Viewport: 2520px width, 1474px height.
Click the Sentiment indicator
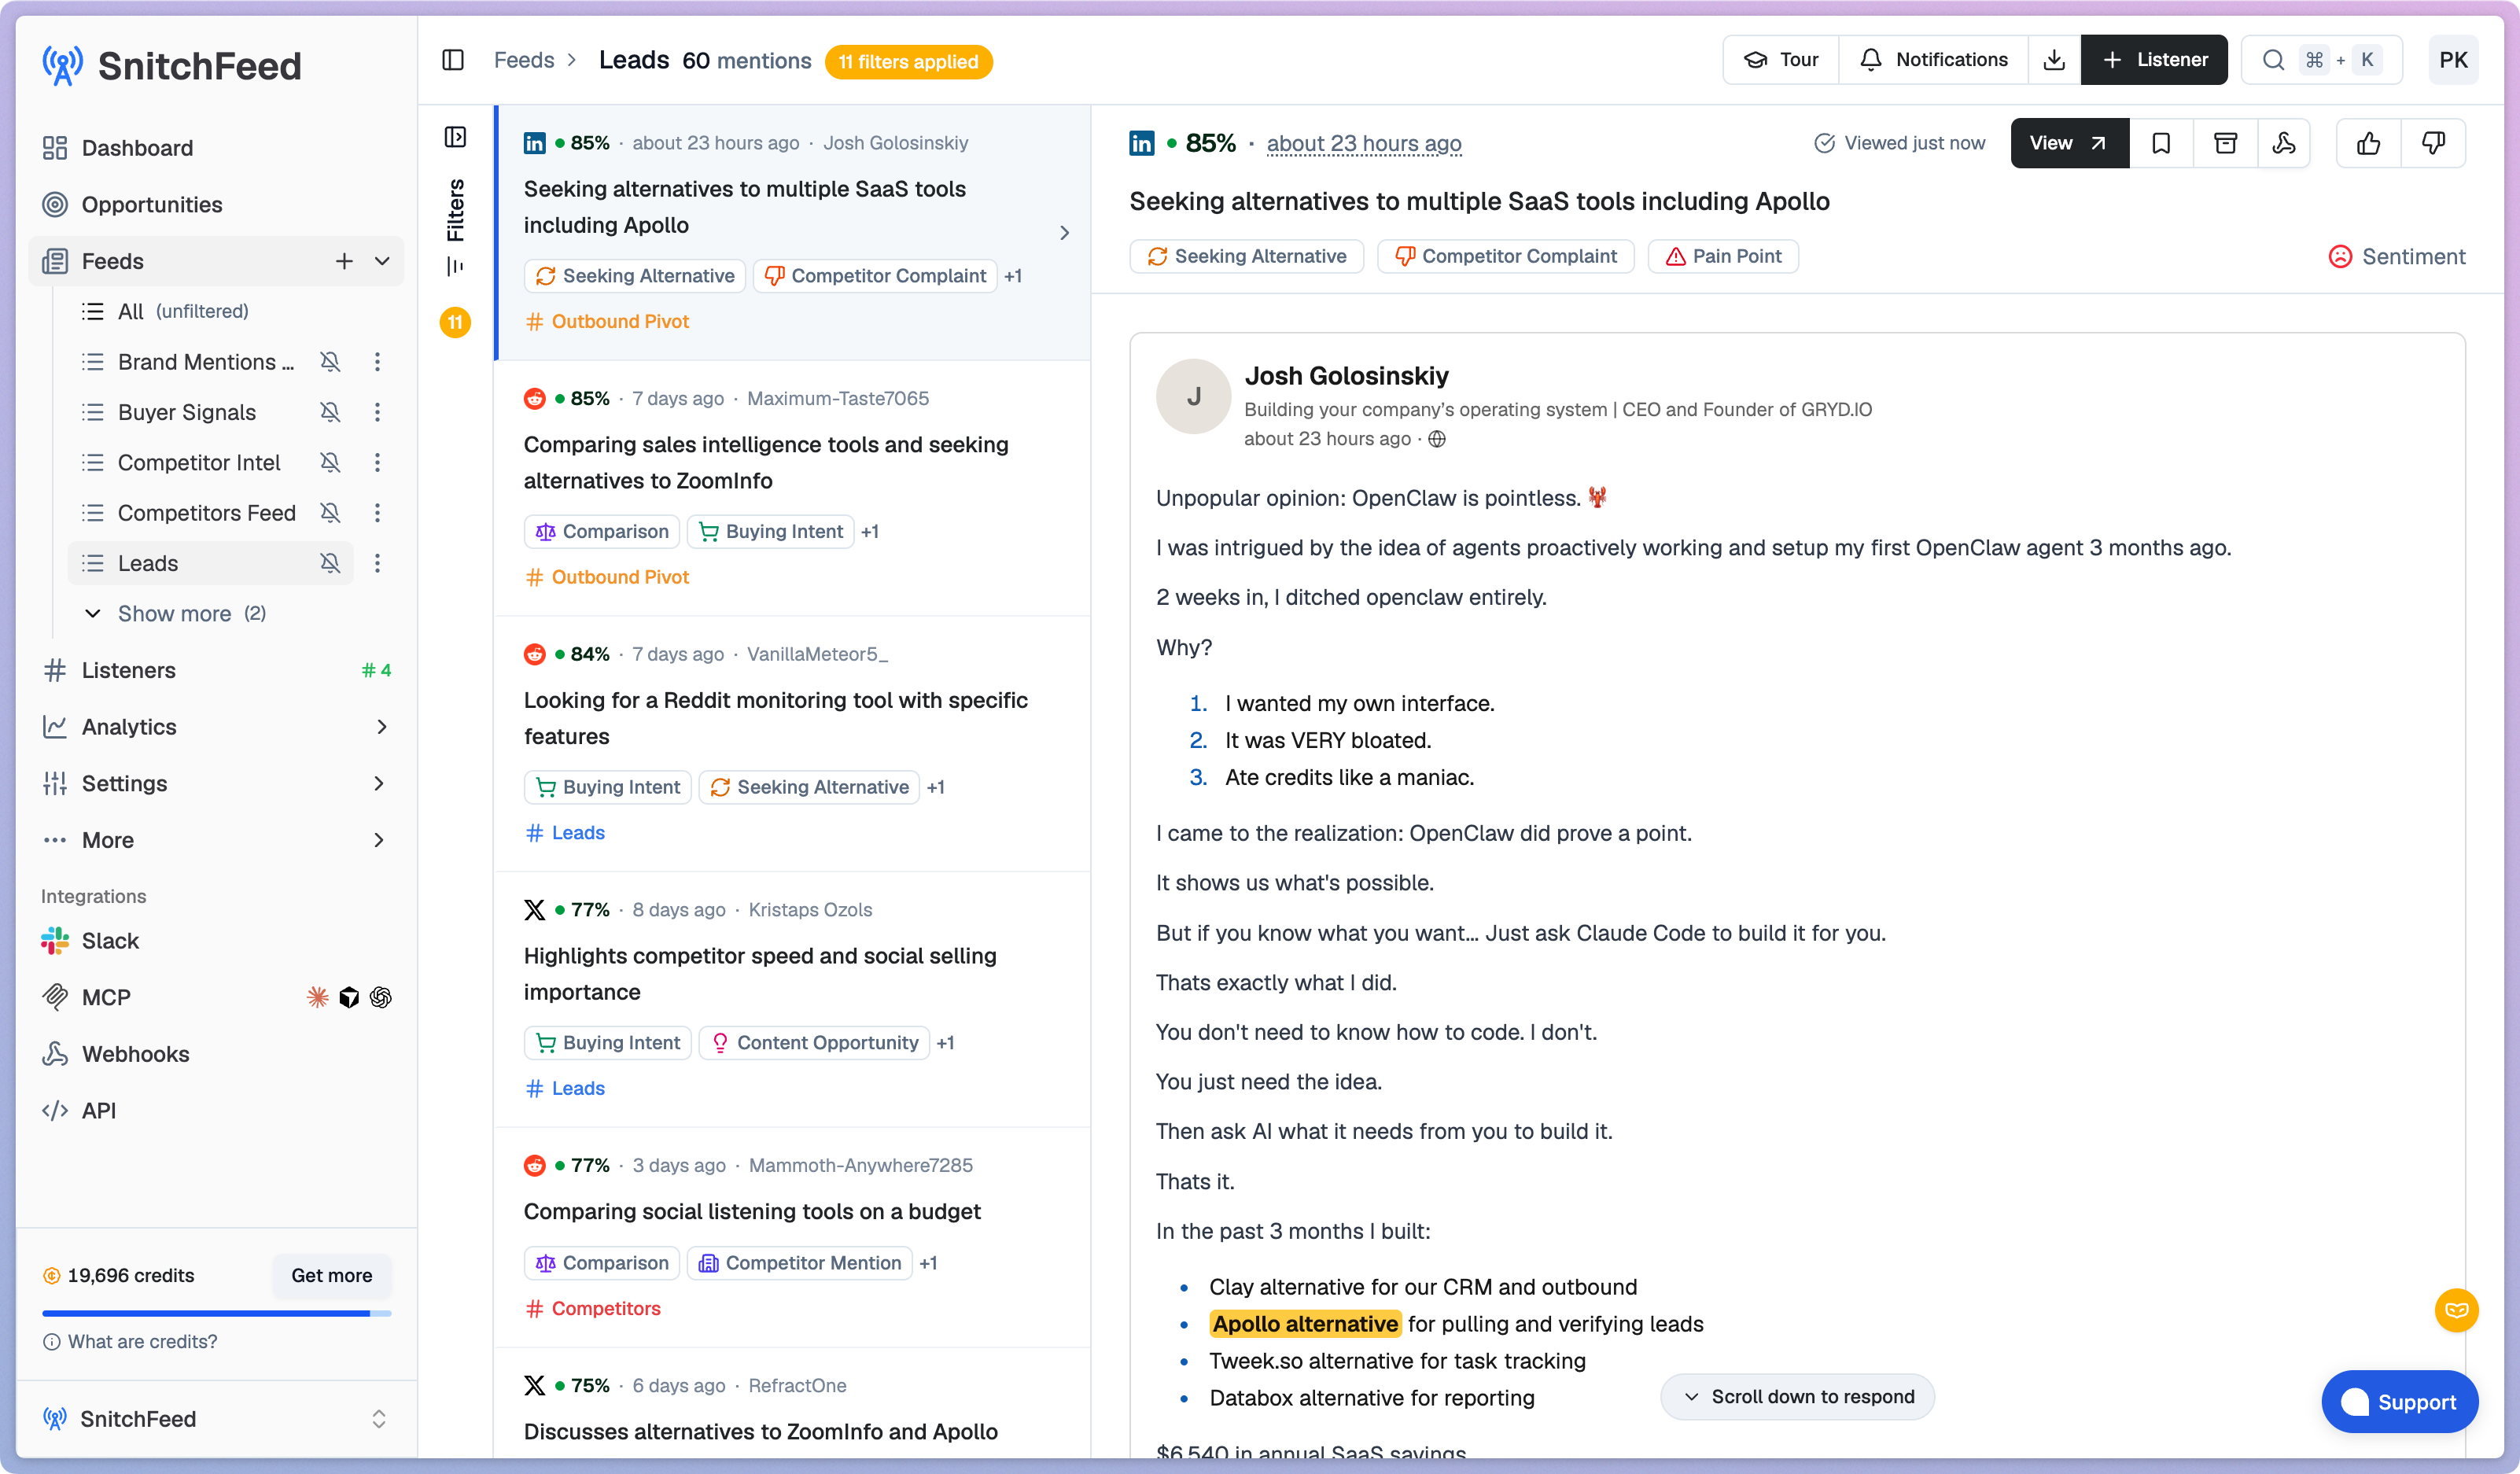tap(2397, 257)
